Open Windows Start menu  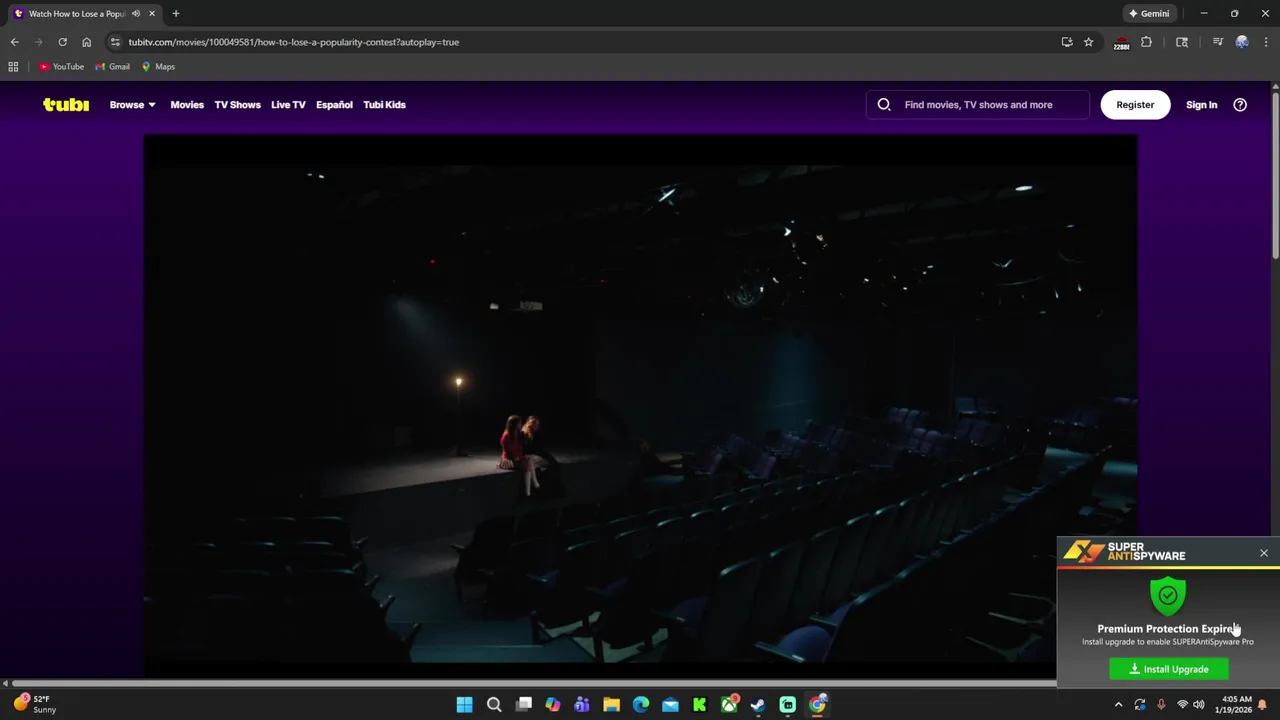pyautogui.click(x=464, y=705)
